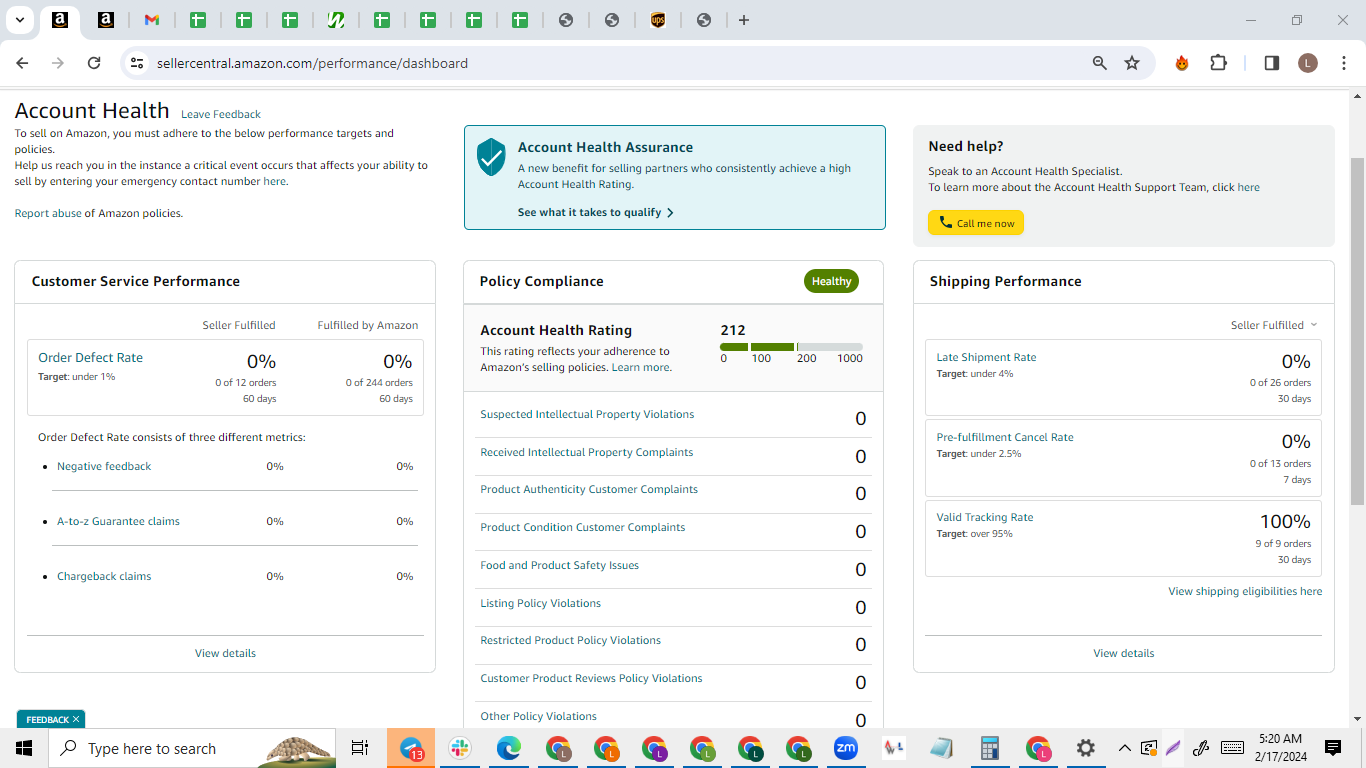Click the Account Health Rating progress bar

tap(791, 347)
